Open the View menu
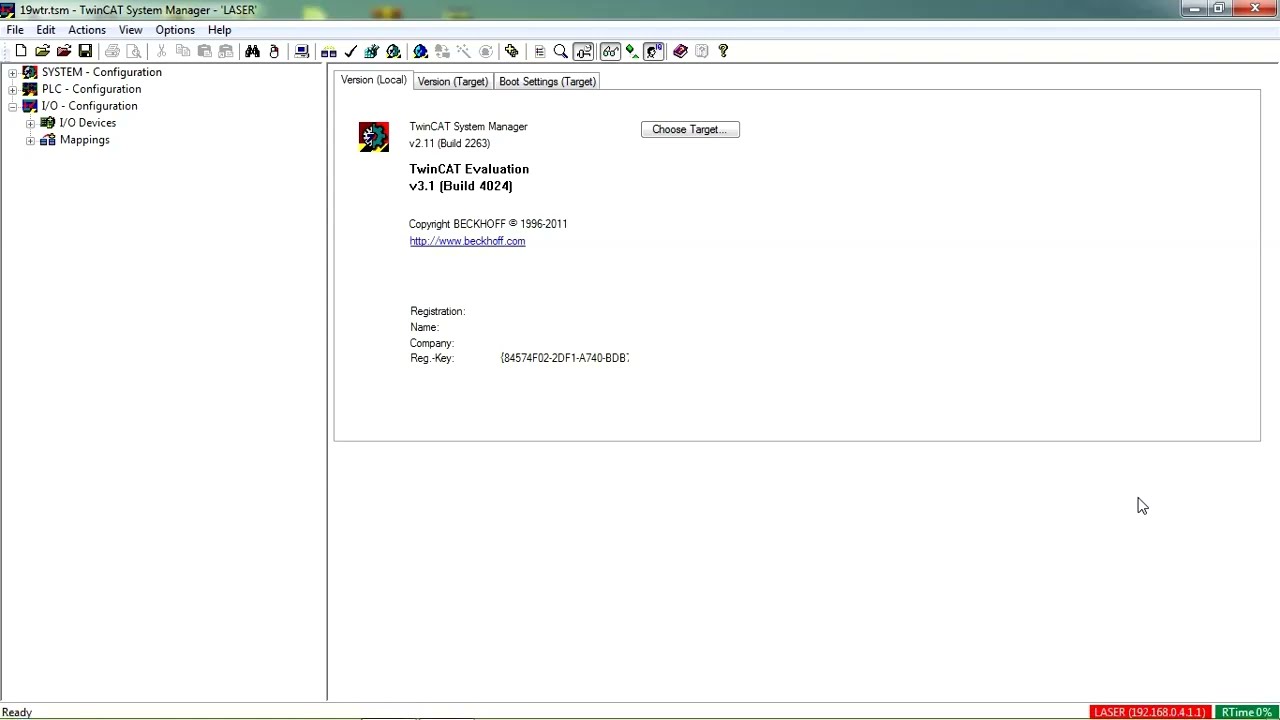This screenshot has width=1280, height=720. (x=130, y=30)
